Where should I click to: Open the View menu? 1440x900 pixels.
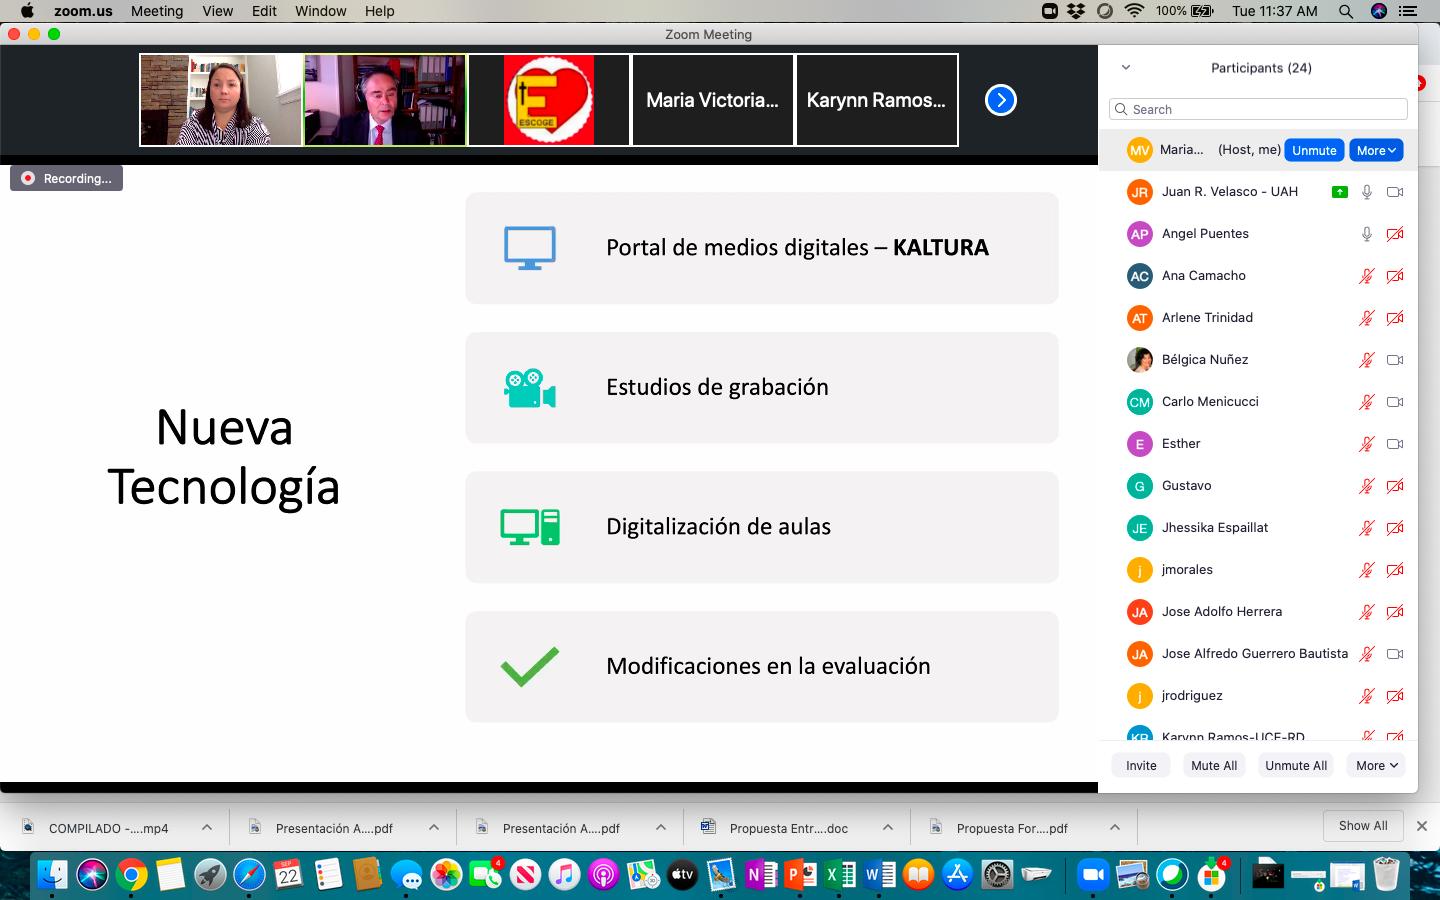coord(217,11)
